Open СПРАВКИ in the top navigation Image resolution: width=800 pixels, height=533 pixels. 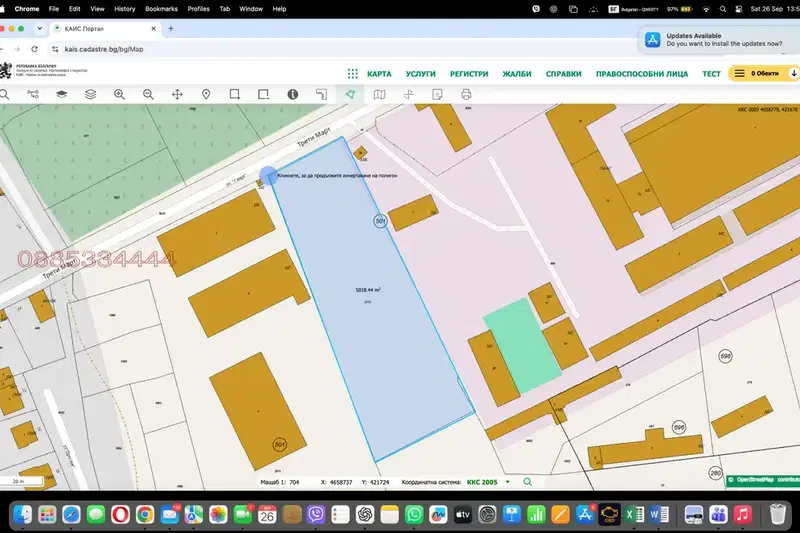pos(563,74)
